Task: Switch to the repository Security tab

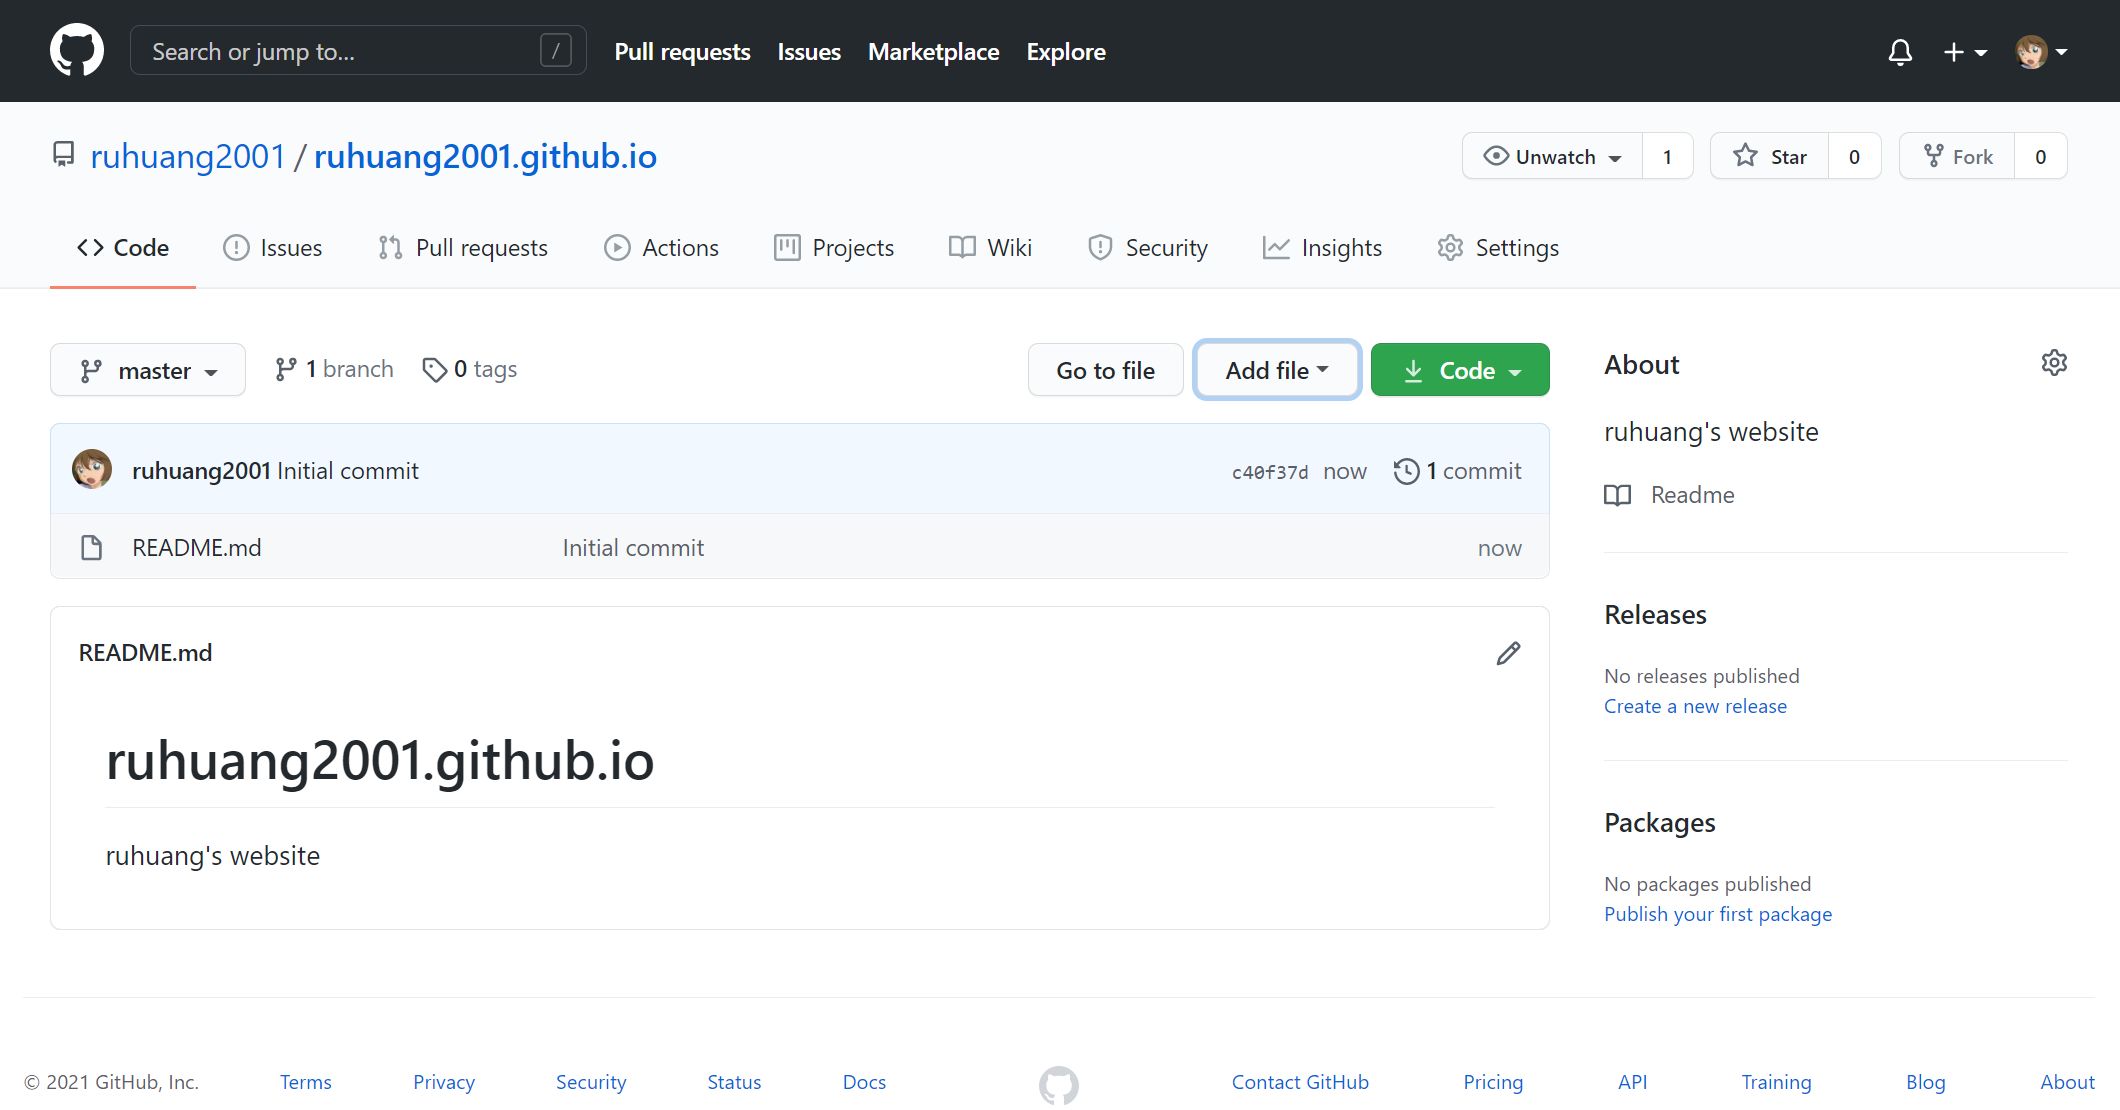Action: point(1148,248)
